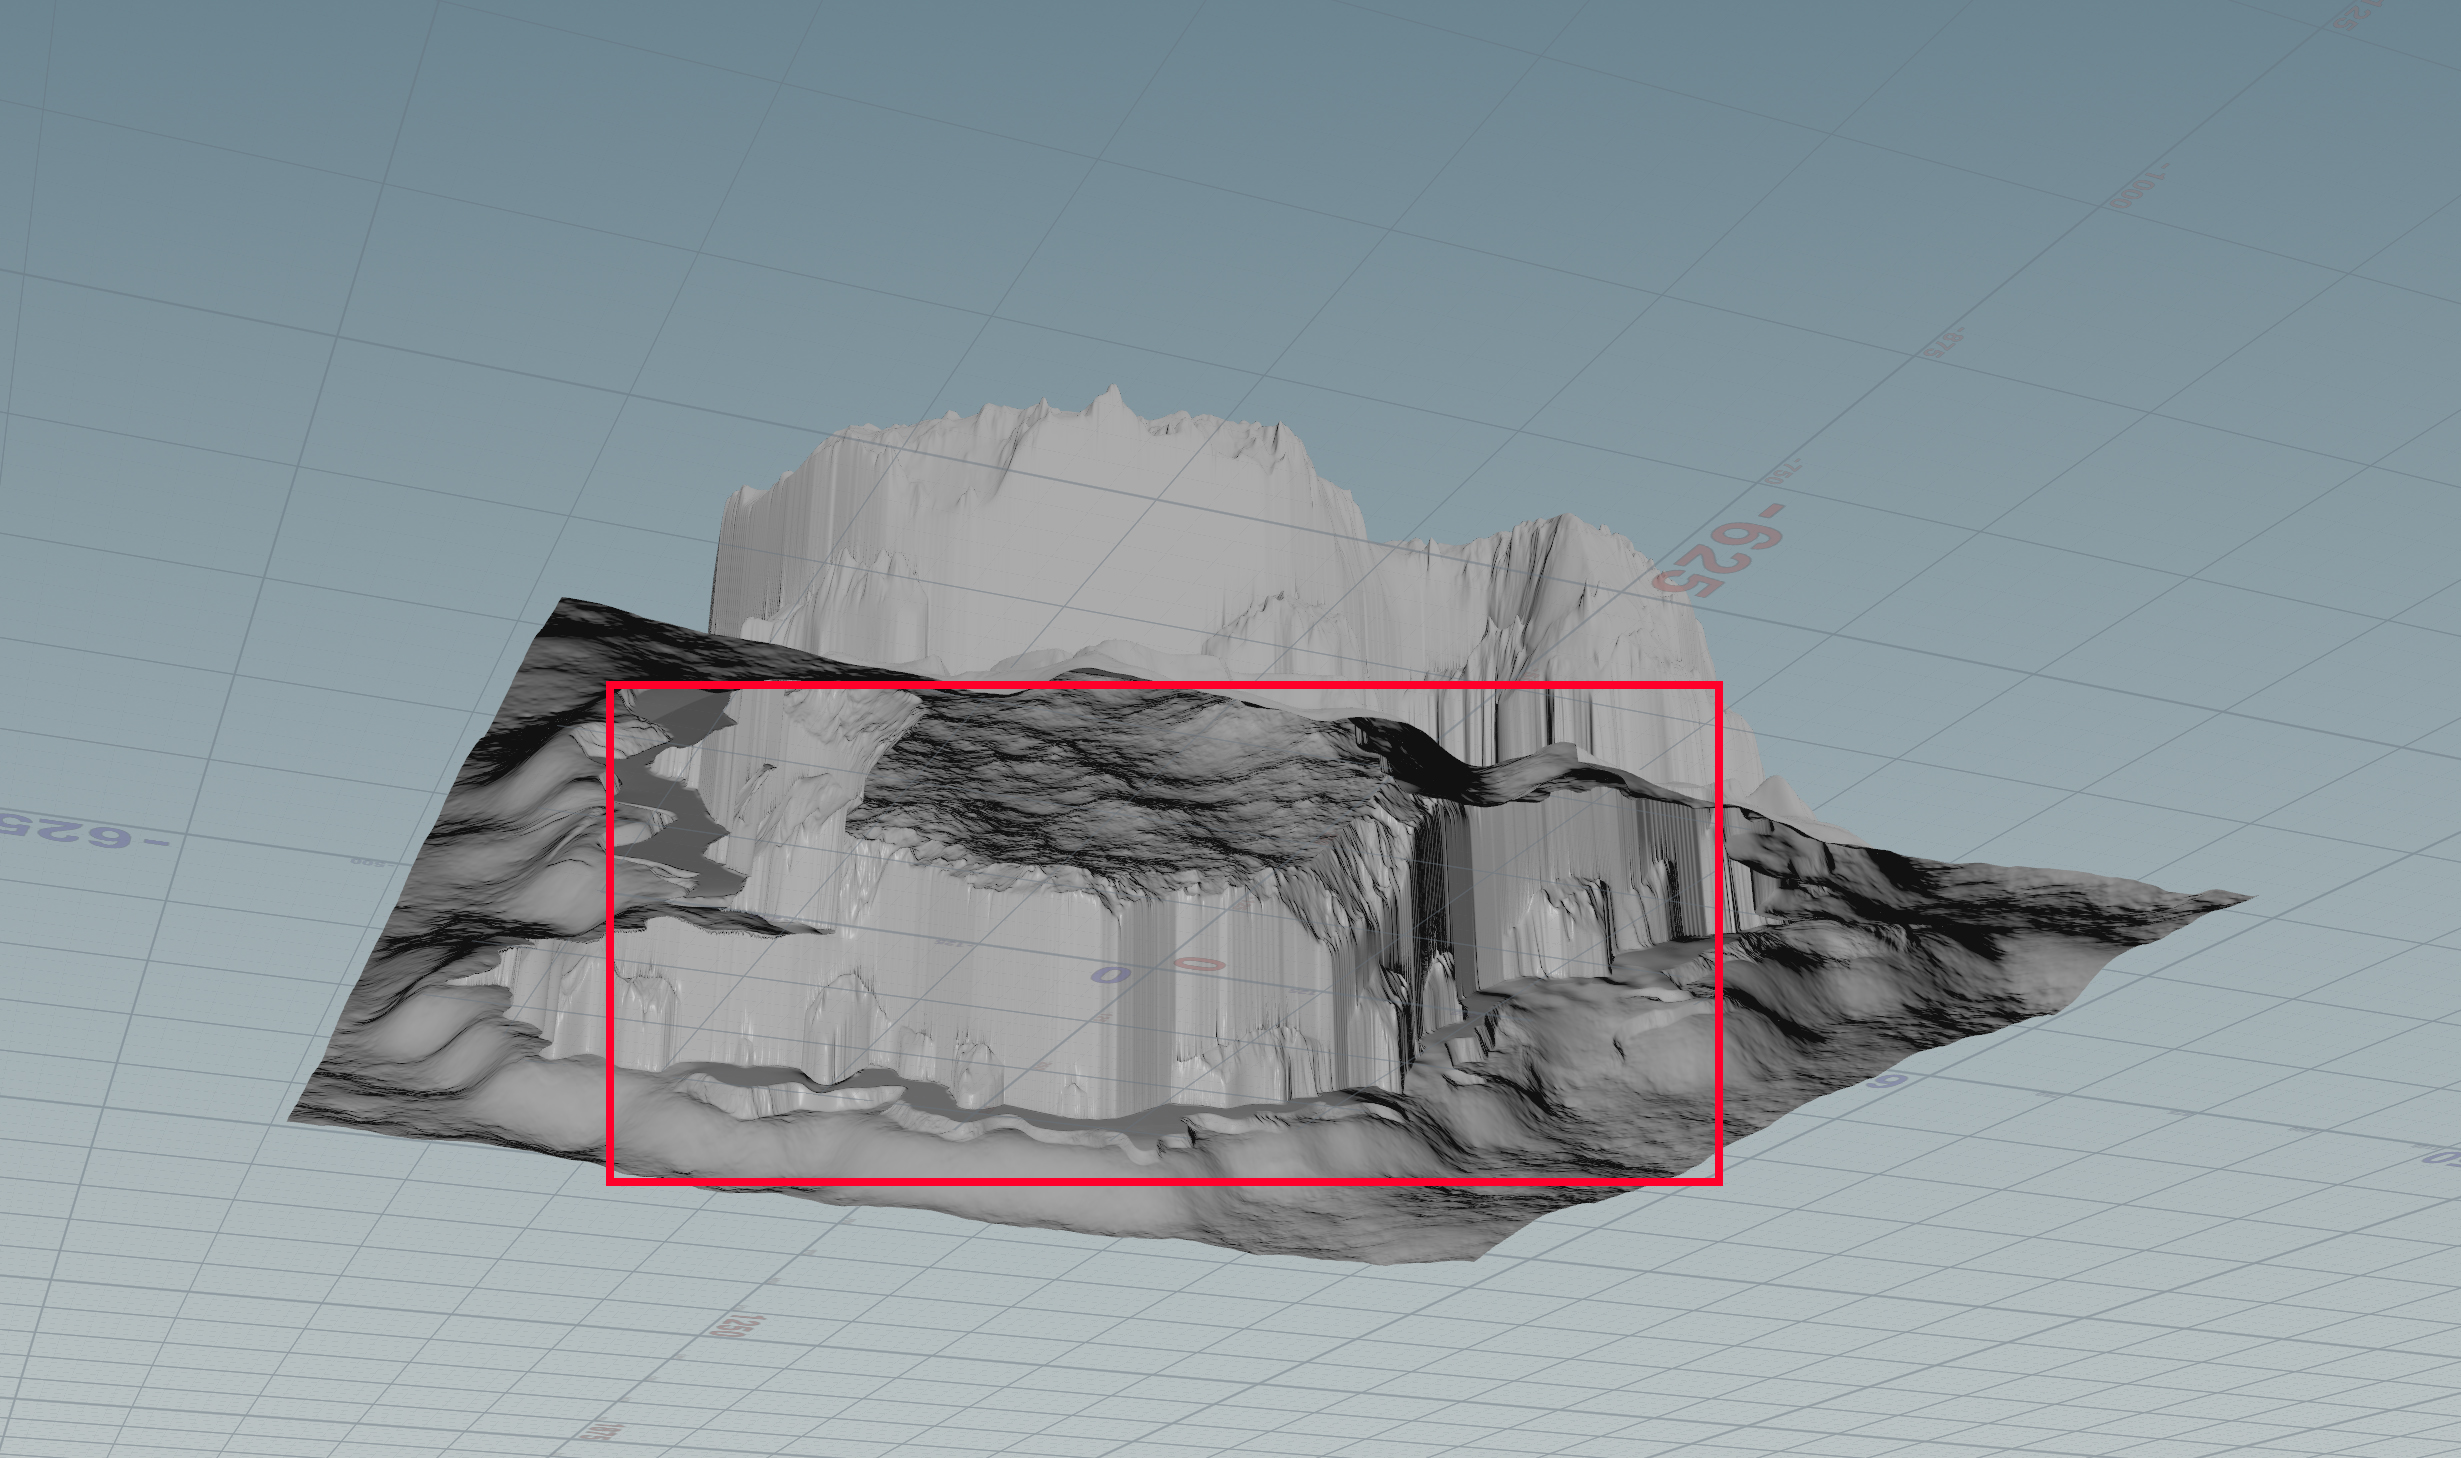Click the small -750 grid label

[1781, 472]
